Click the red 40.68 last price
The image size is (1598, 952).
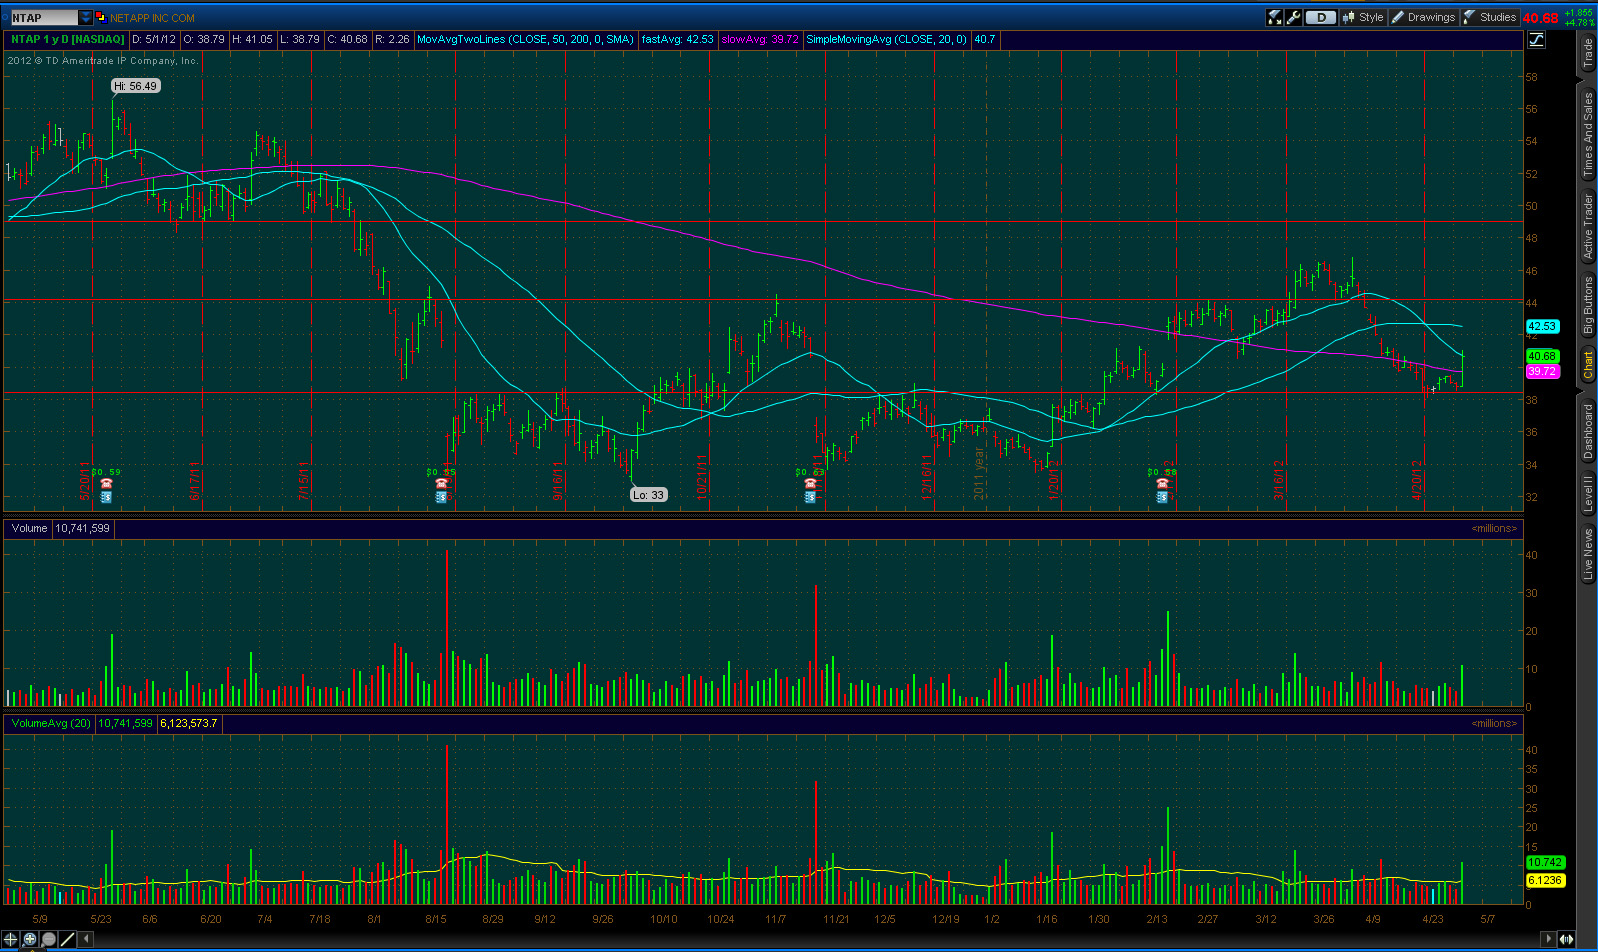(x=1540, y=18)
